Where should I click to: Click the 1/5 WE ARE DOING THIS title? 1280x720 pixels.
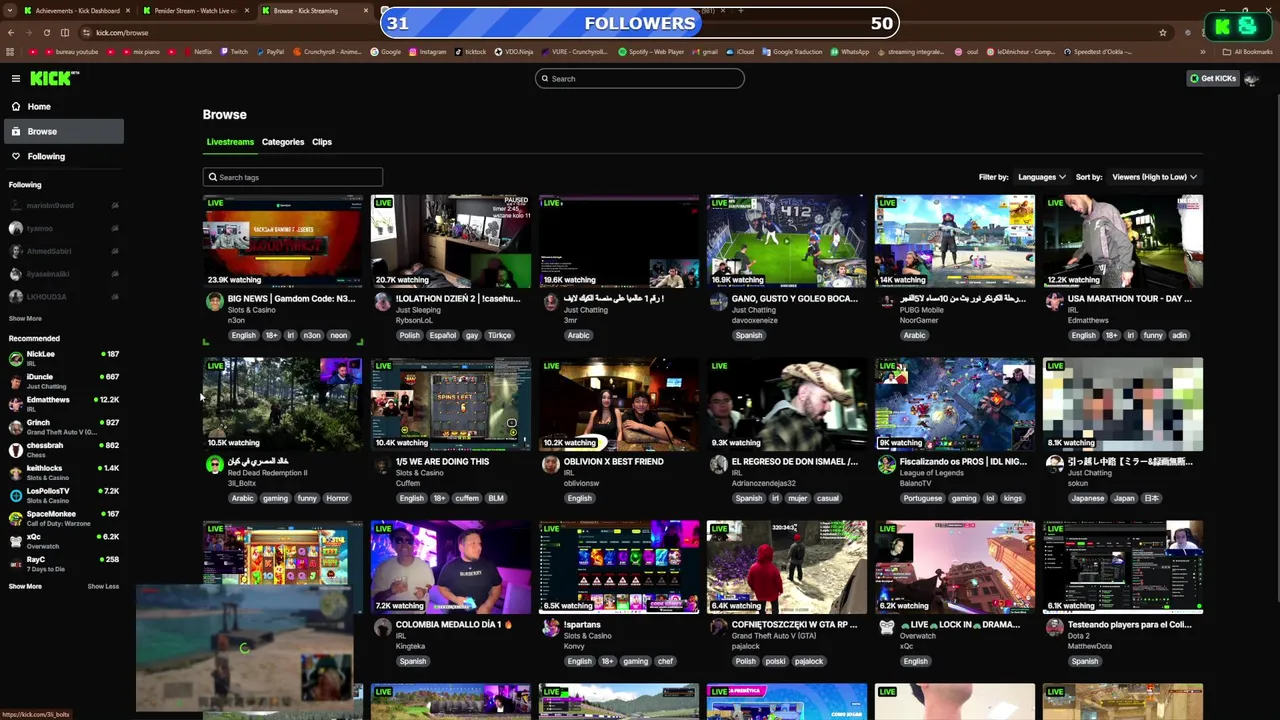click(x=442, y=462)
